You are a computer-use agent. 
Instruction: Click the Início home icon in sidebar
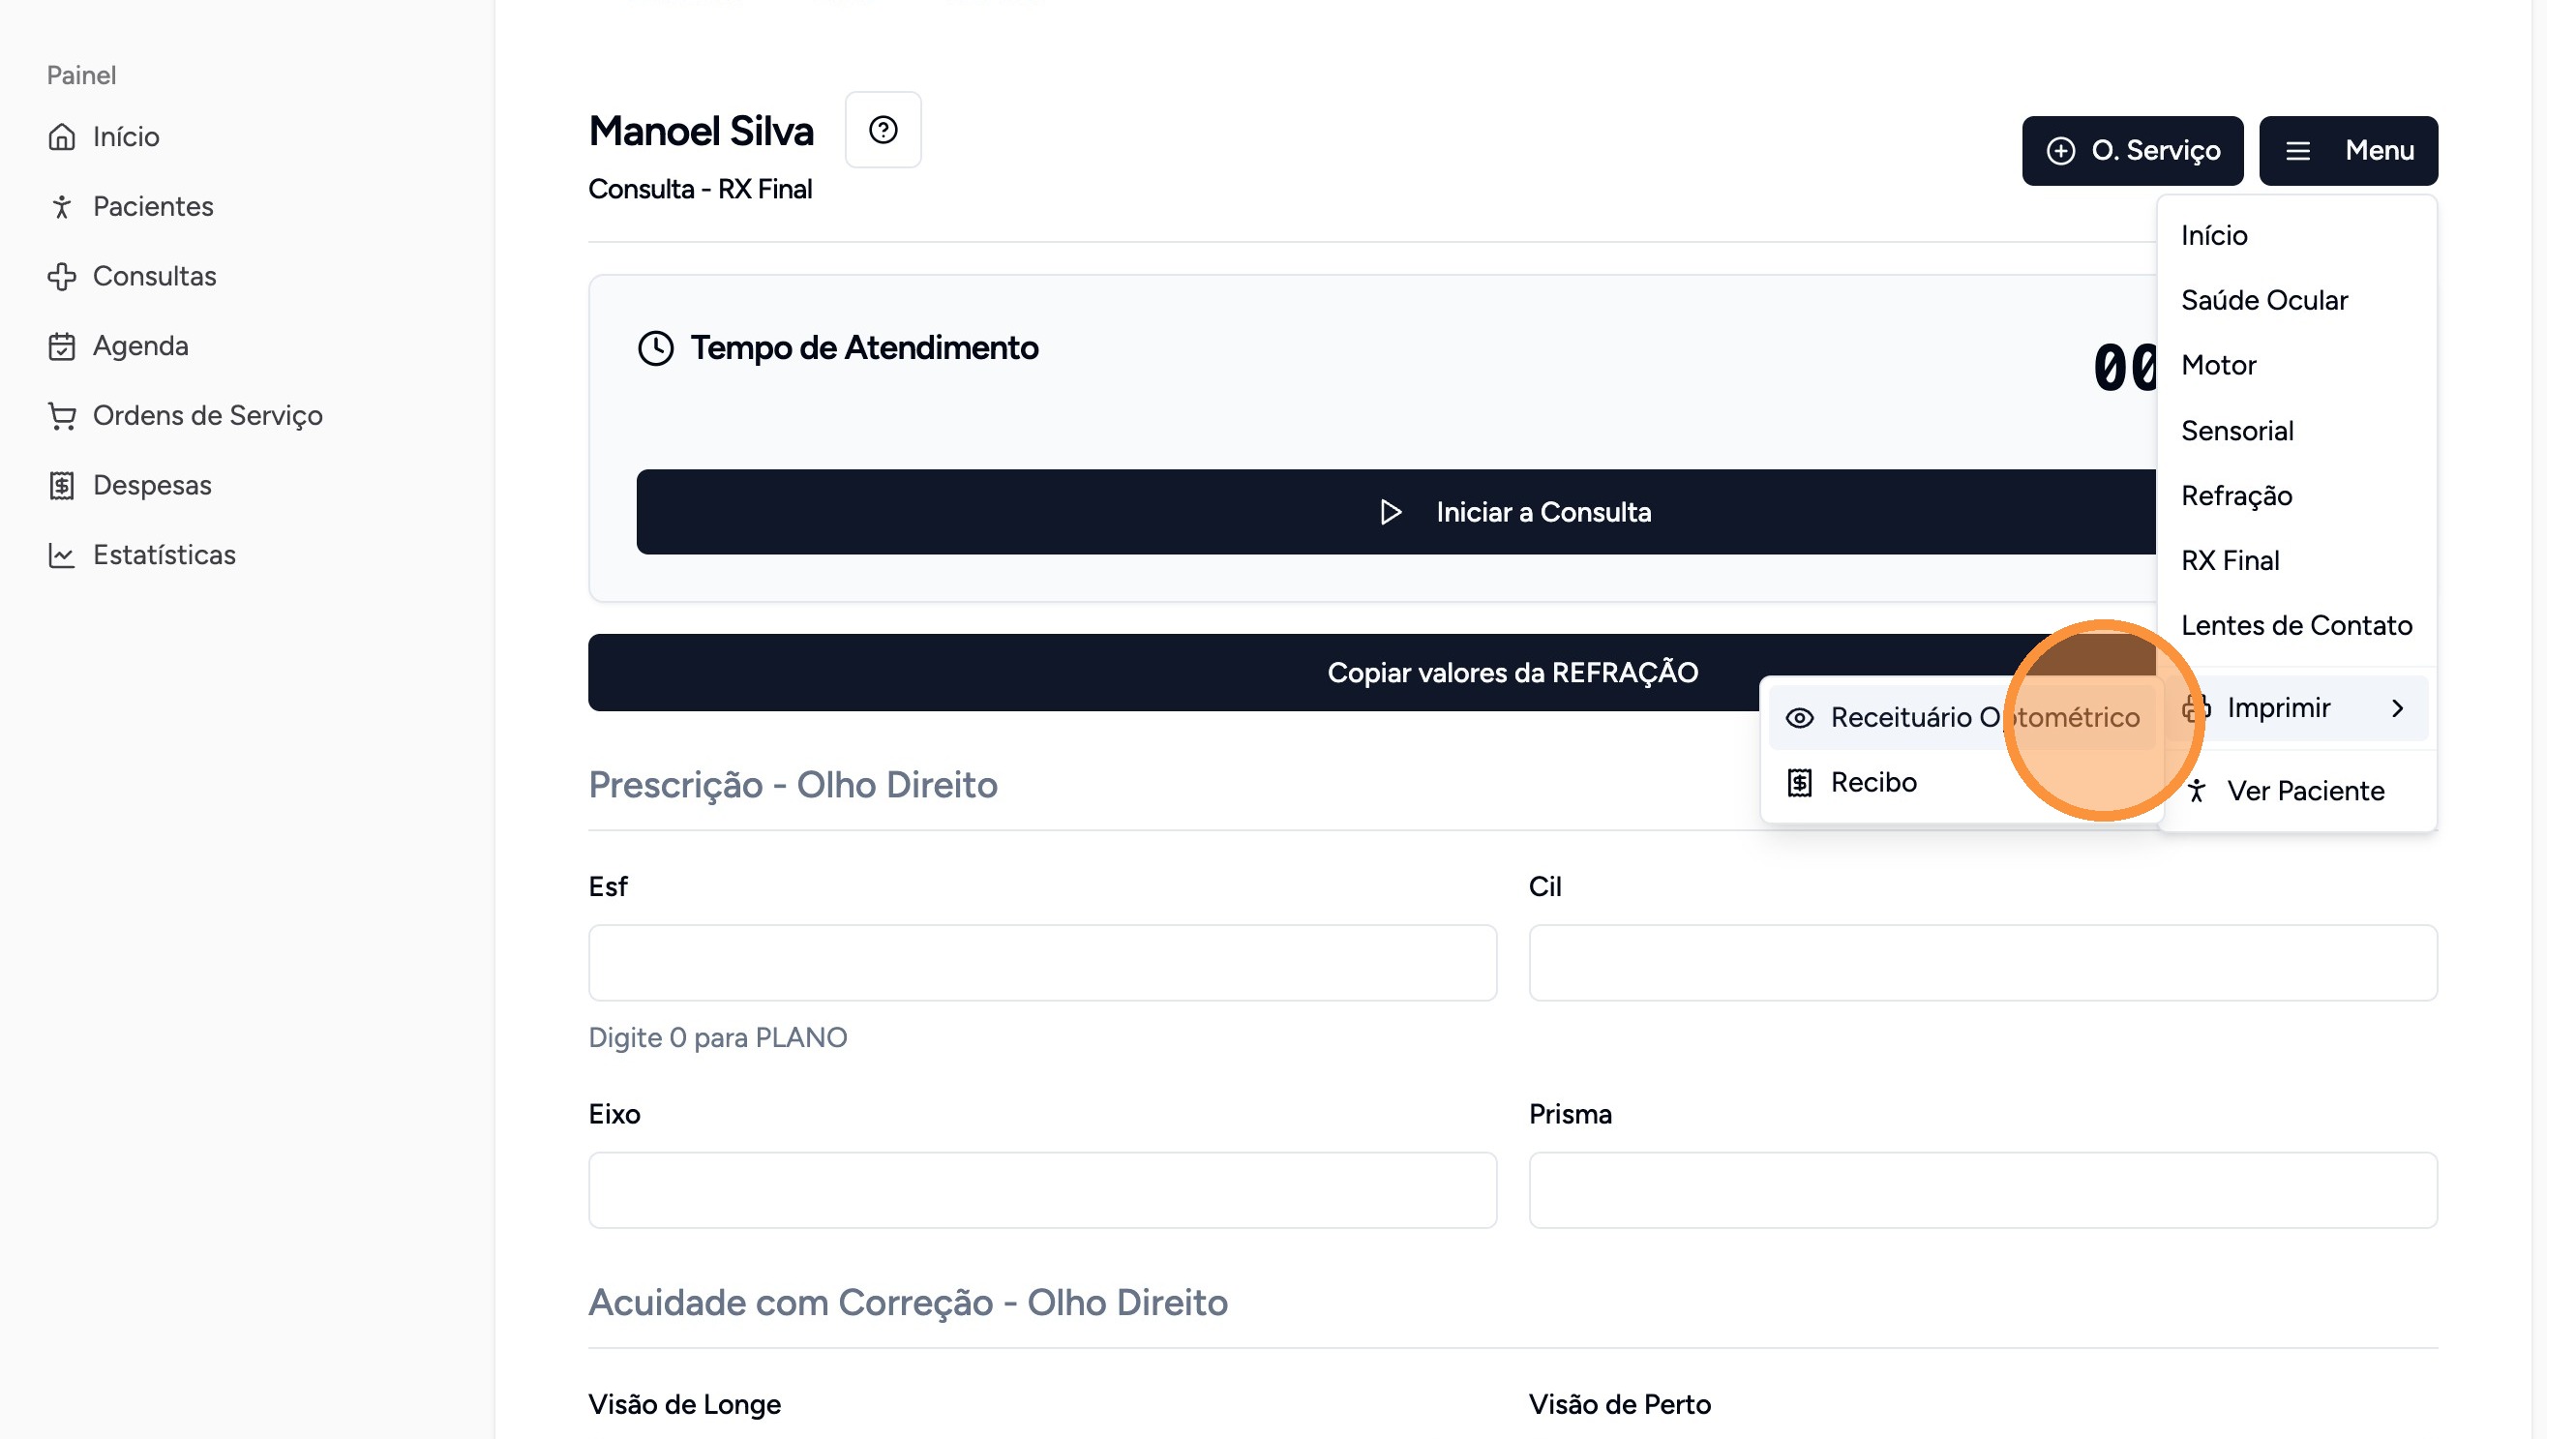click(x=62, y=137)
